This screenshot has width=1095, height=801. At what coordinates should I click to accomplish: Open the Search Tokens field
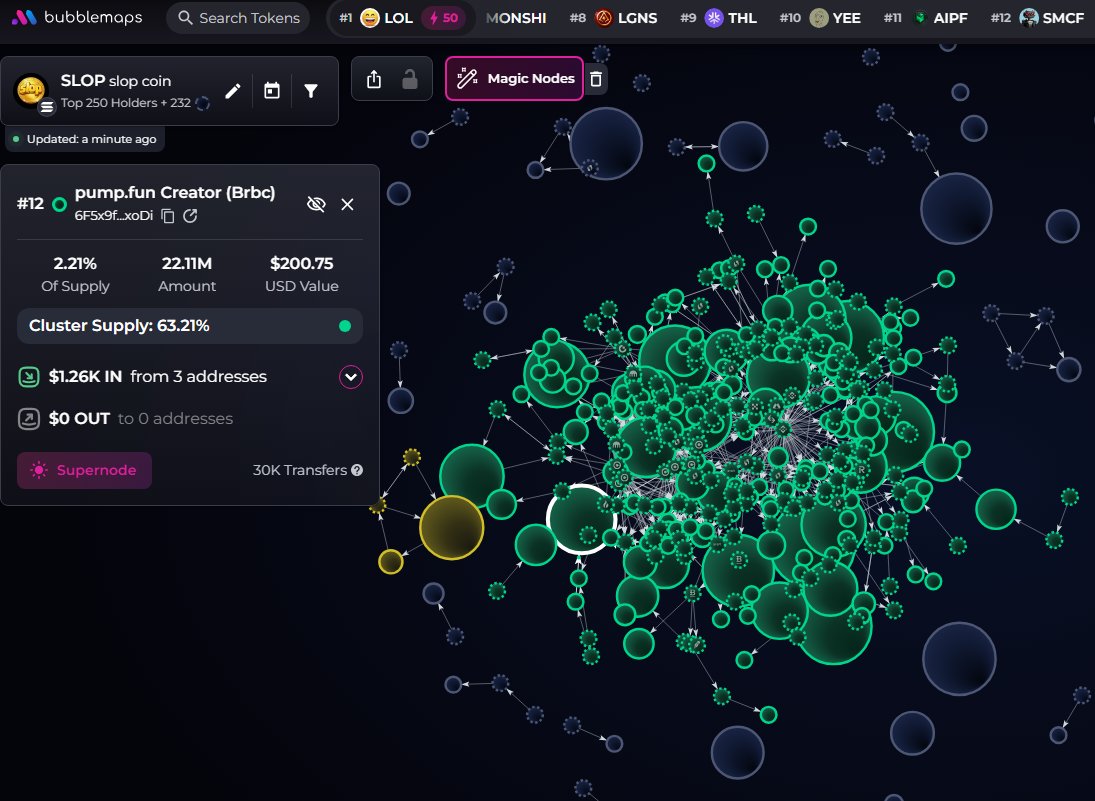(x=238, y=17)
